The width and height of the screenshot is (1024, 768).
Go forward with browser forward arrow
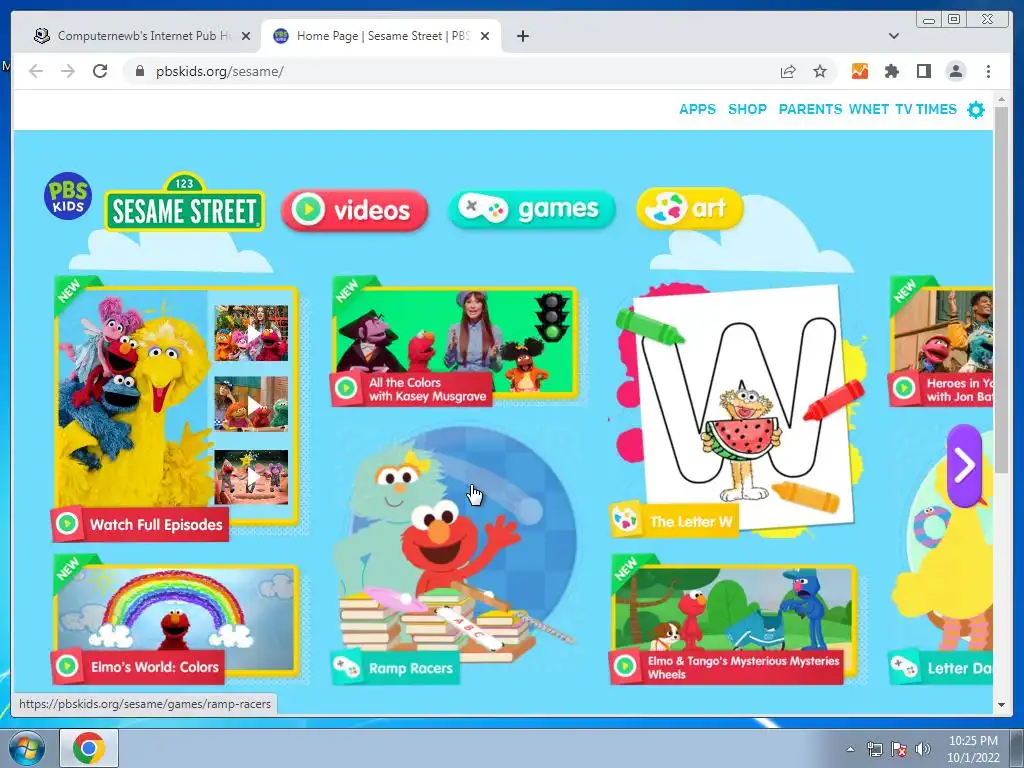click(68, 71)
